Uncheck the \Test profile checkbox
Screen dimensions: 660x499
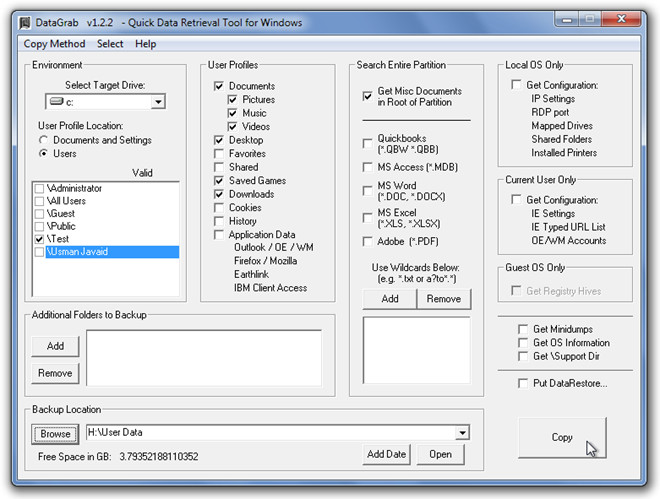click(x=39, y=240)
